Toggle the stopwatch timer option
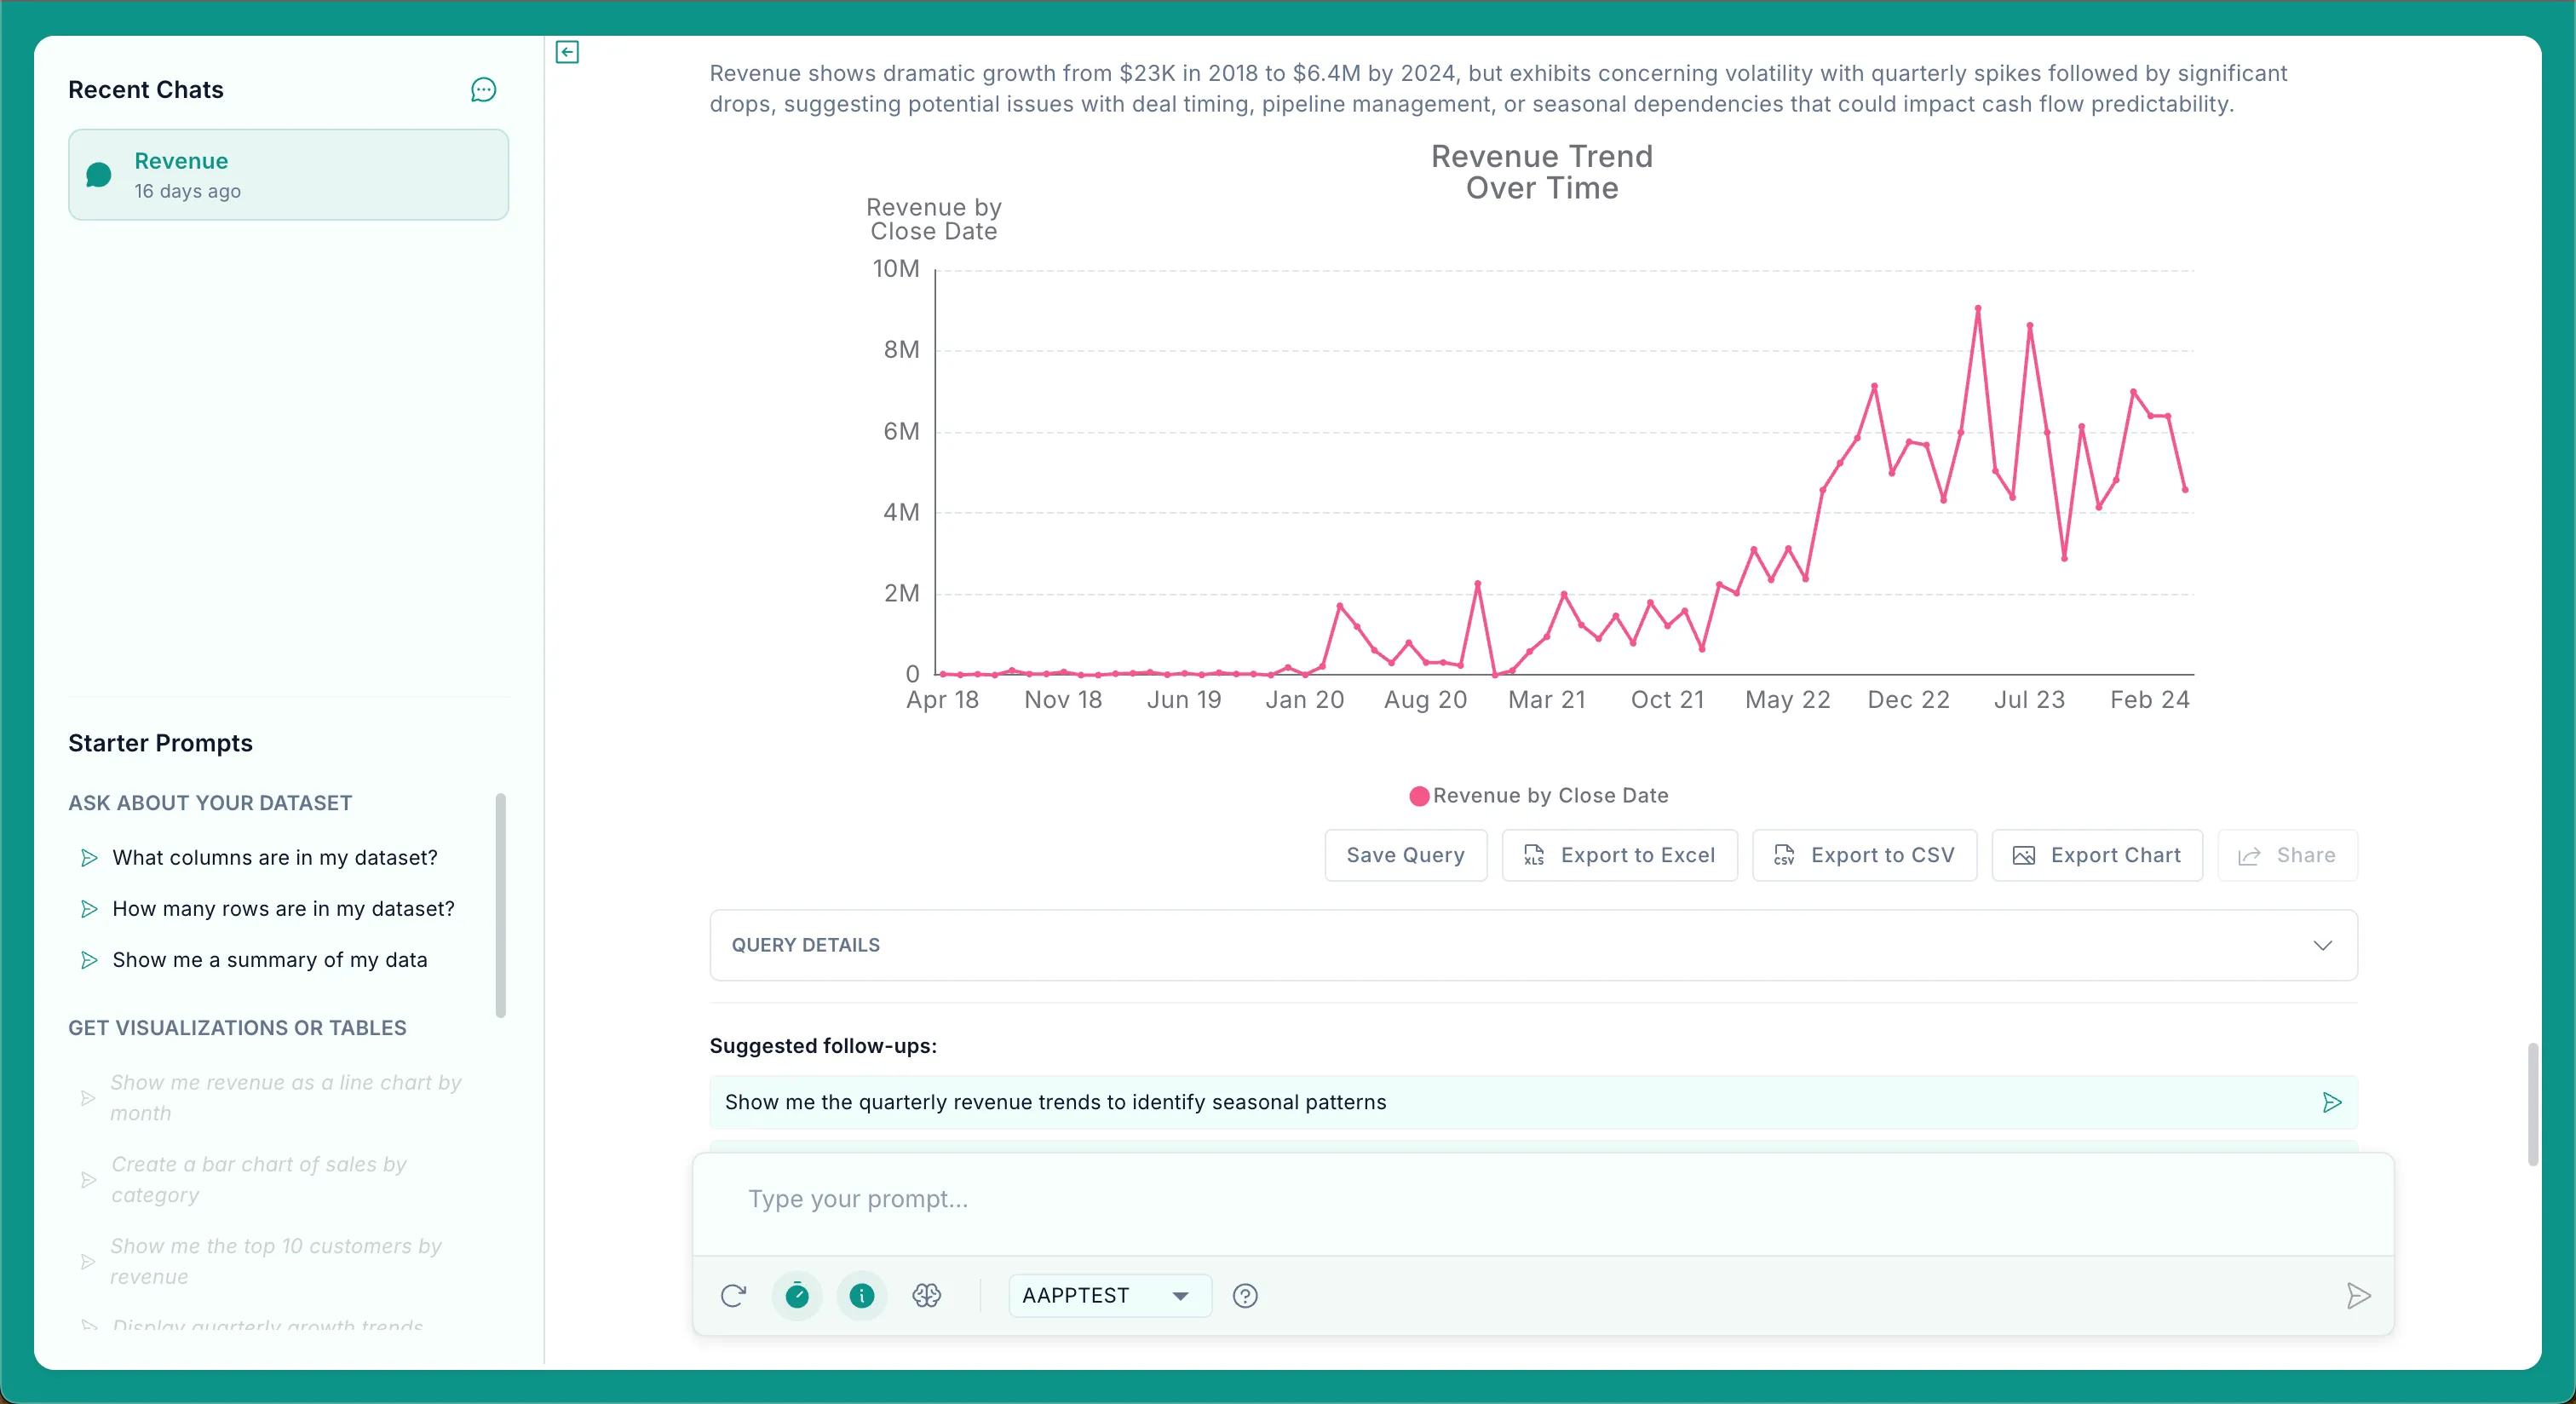 797,1296
